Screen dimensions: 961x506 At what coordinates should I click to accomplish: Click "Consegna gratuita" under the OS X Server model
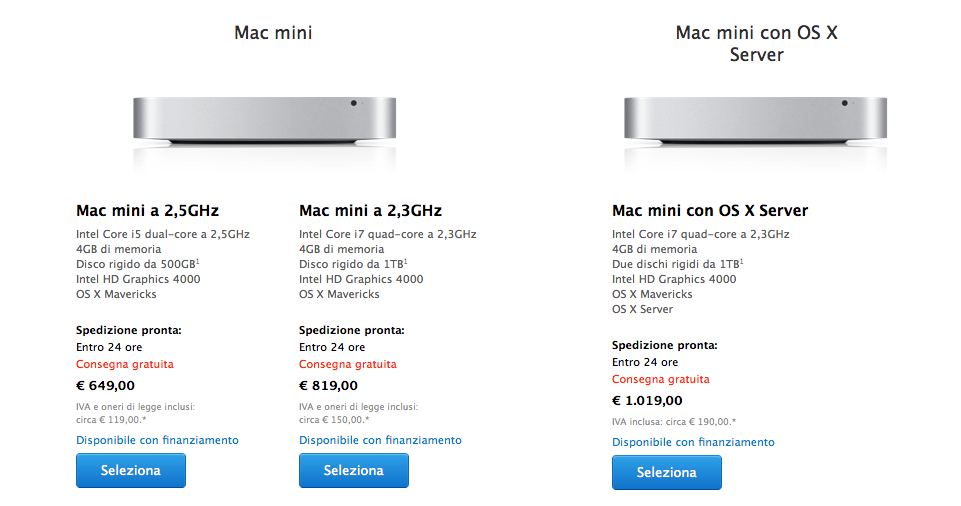point(660,380)
